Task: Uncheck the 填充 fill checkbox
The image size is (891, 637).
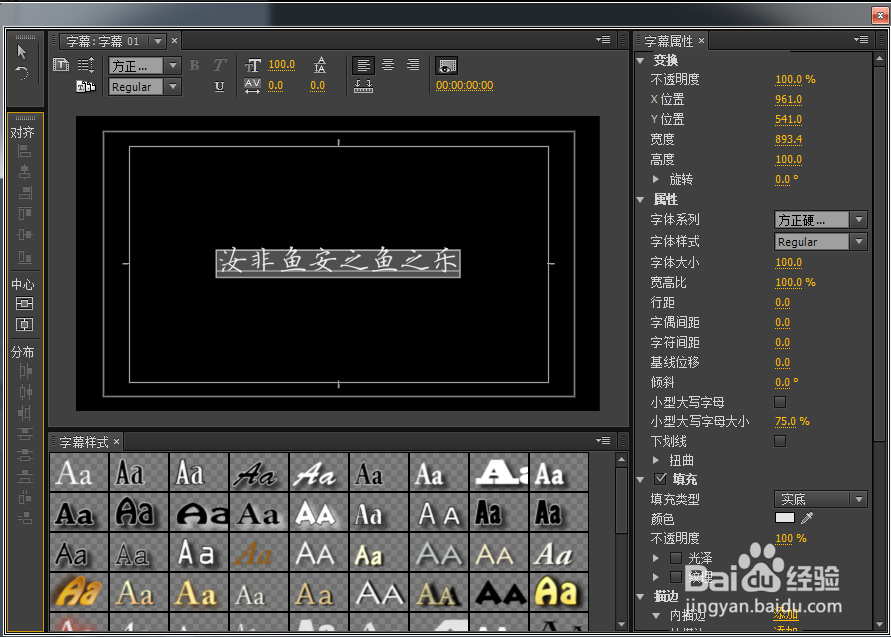Action: tap(660, 479)
